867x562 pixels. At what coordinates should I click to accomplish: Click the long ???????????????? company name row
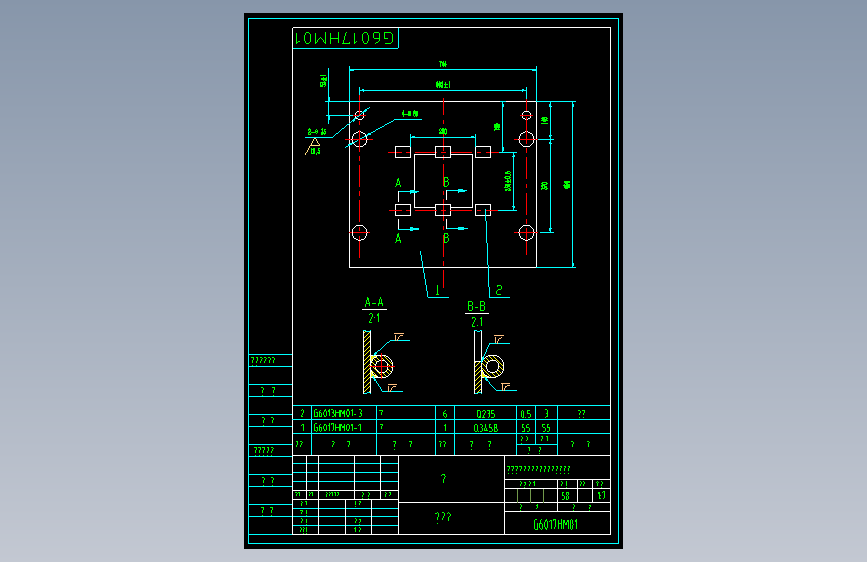click(x=538, y=470)
